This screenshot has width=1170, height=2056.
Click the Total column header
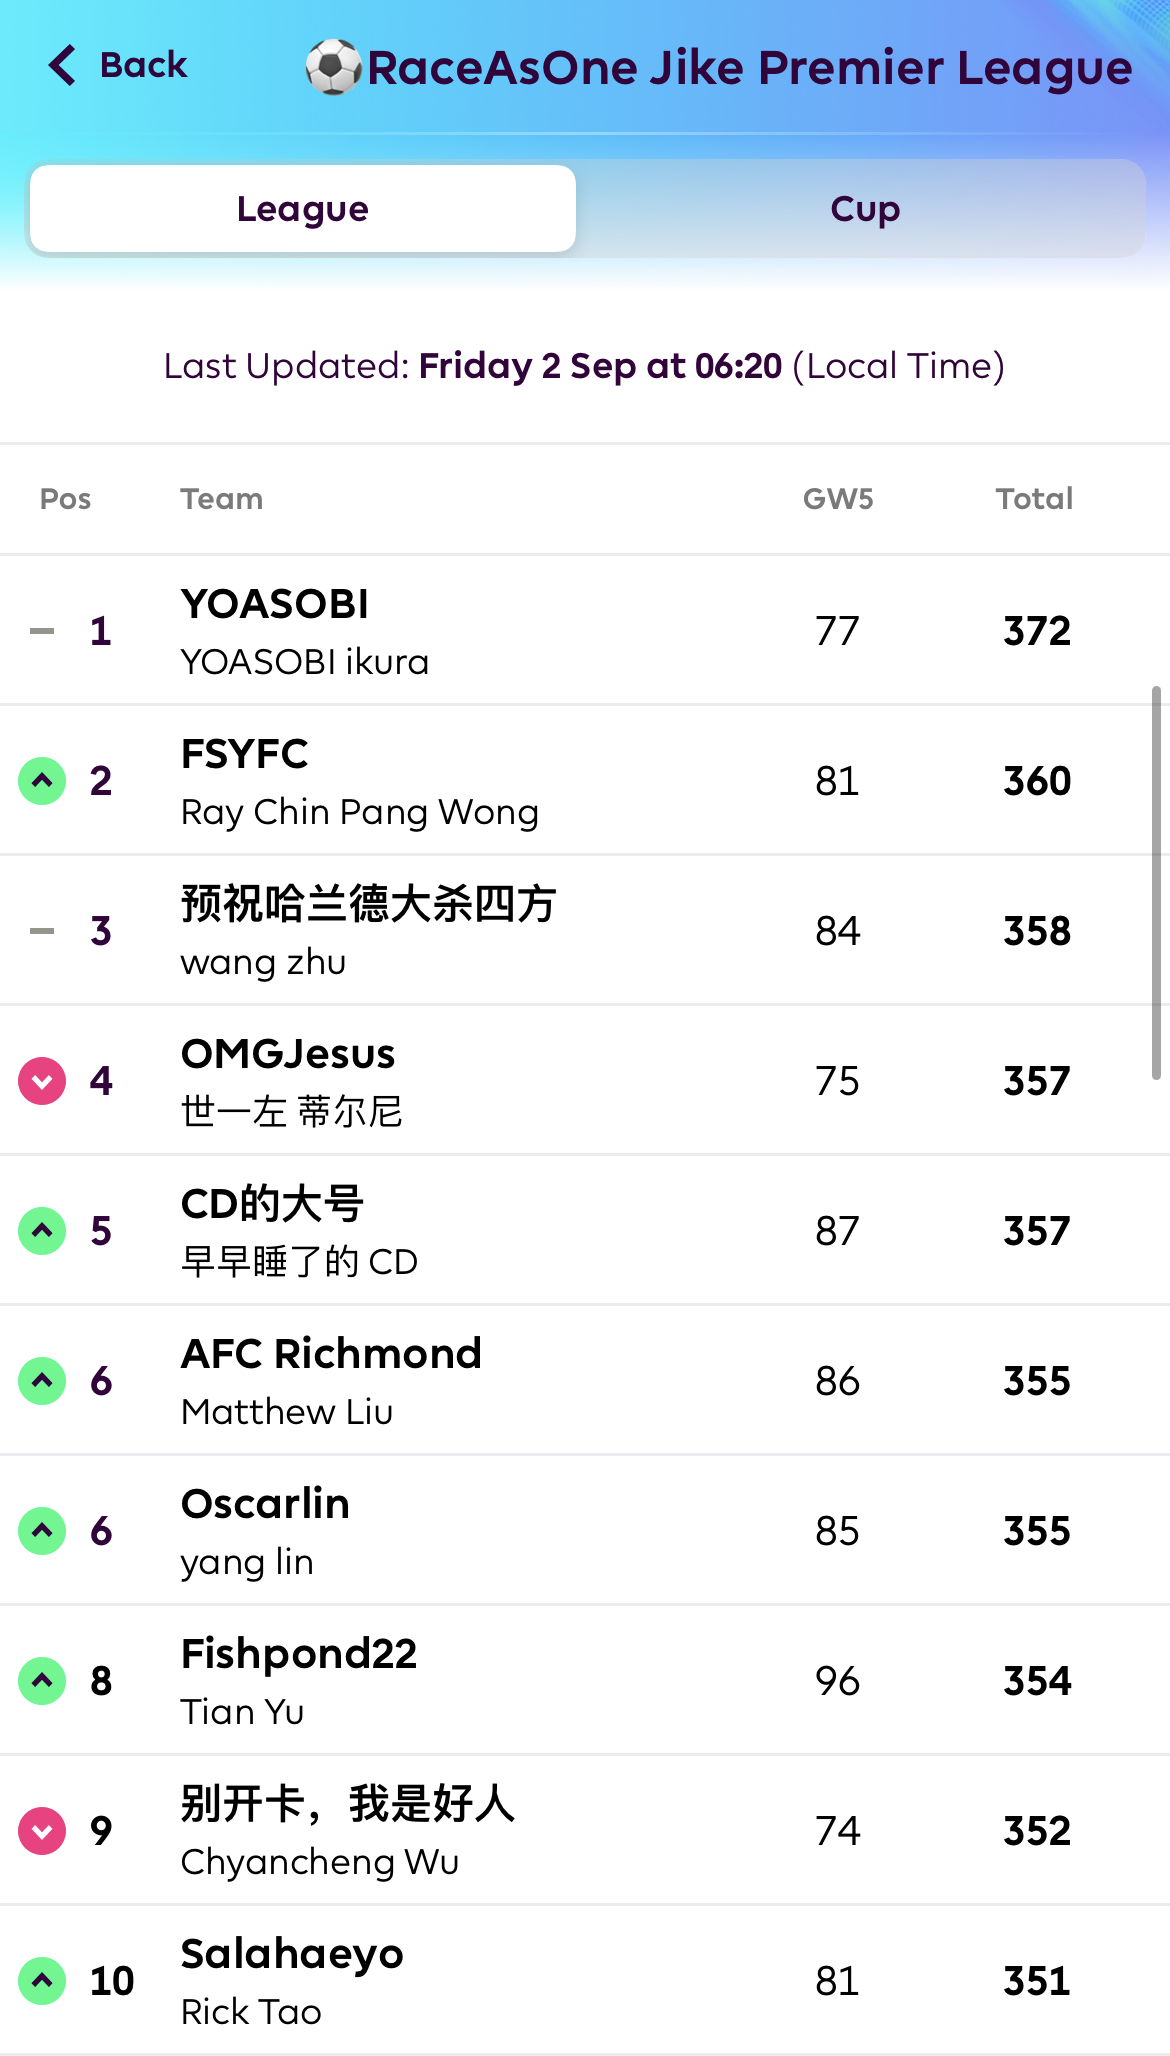click(1034, 499)
